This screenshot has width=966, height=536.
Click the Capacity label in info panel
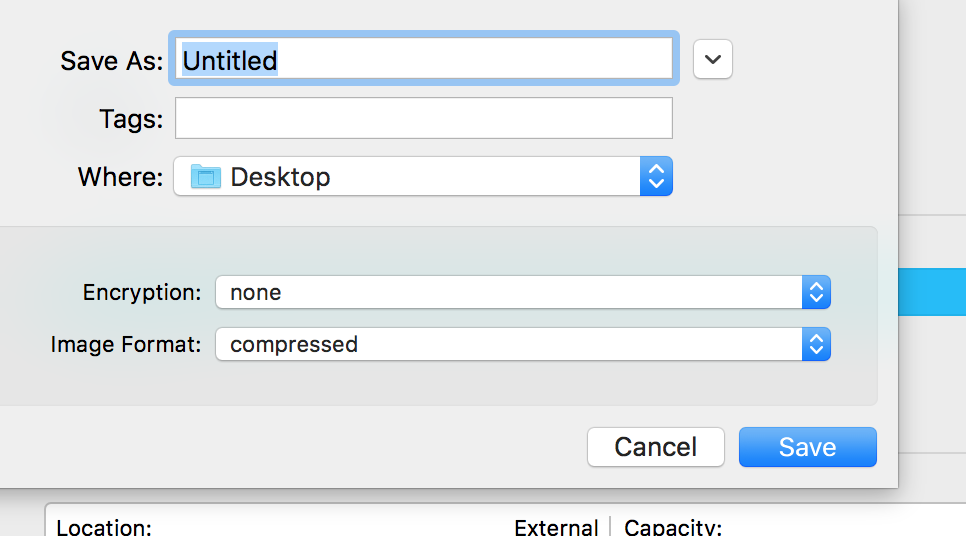tap(673, 527)
